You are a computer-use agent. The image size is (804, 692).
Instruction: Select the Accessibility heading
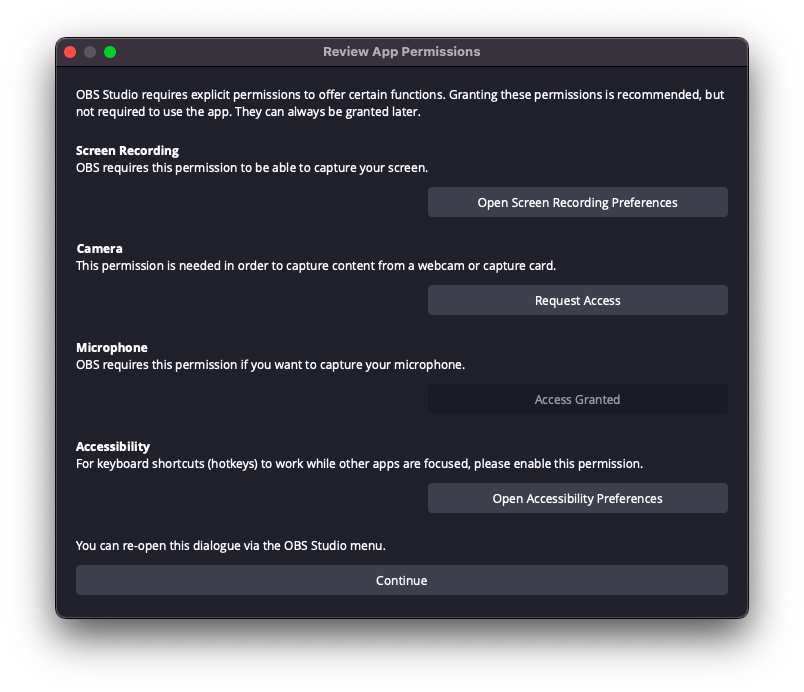(113, 446)
